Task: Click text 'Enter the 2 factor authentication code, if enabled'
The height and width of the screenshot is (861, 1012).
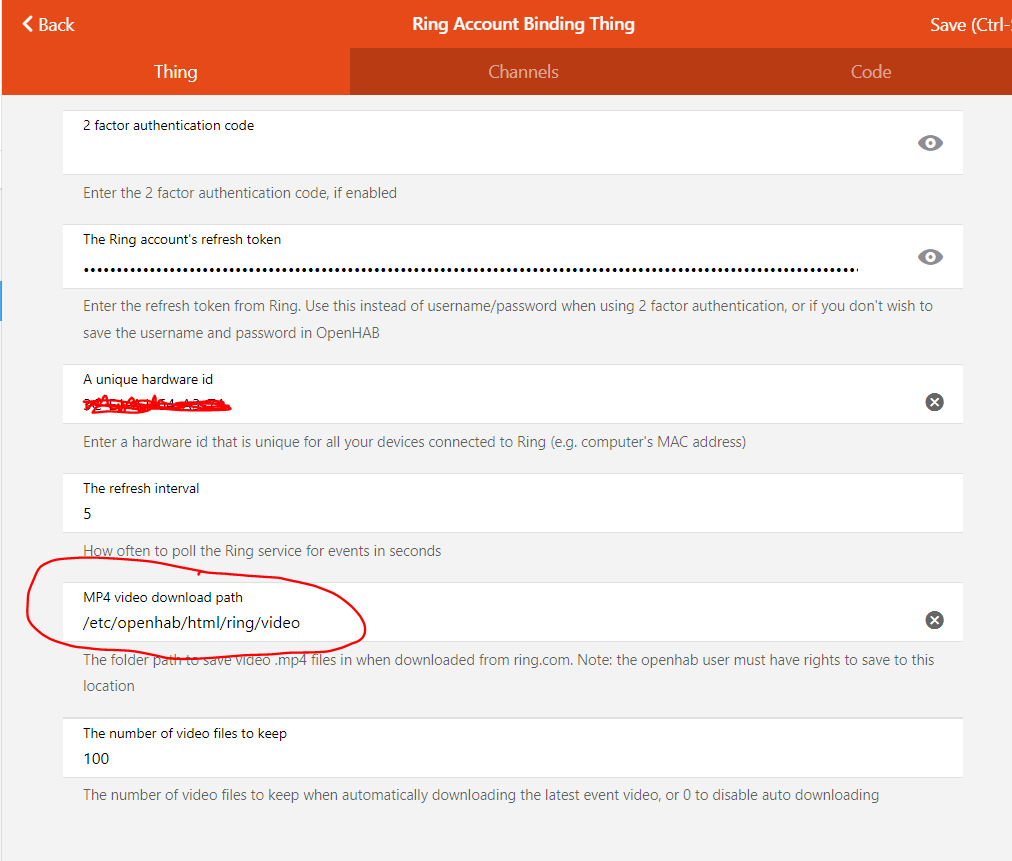Action: [x=240, y=193]
